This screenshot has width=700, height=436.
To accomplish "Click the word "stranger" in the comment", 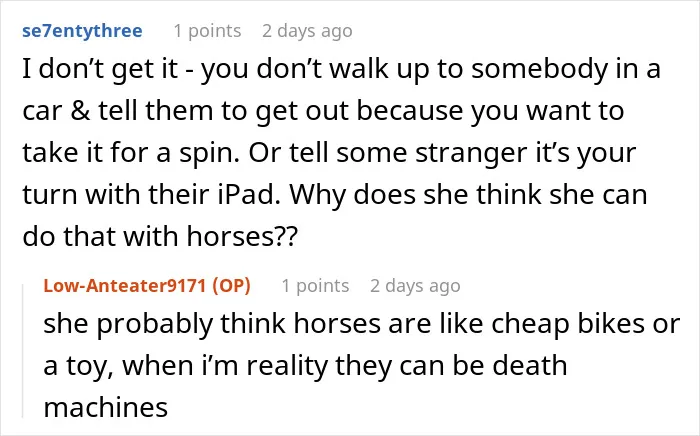I will coord(471,153).
